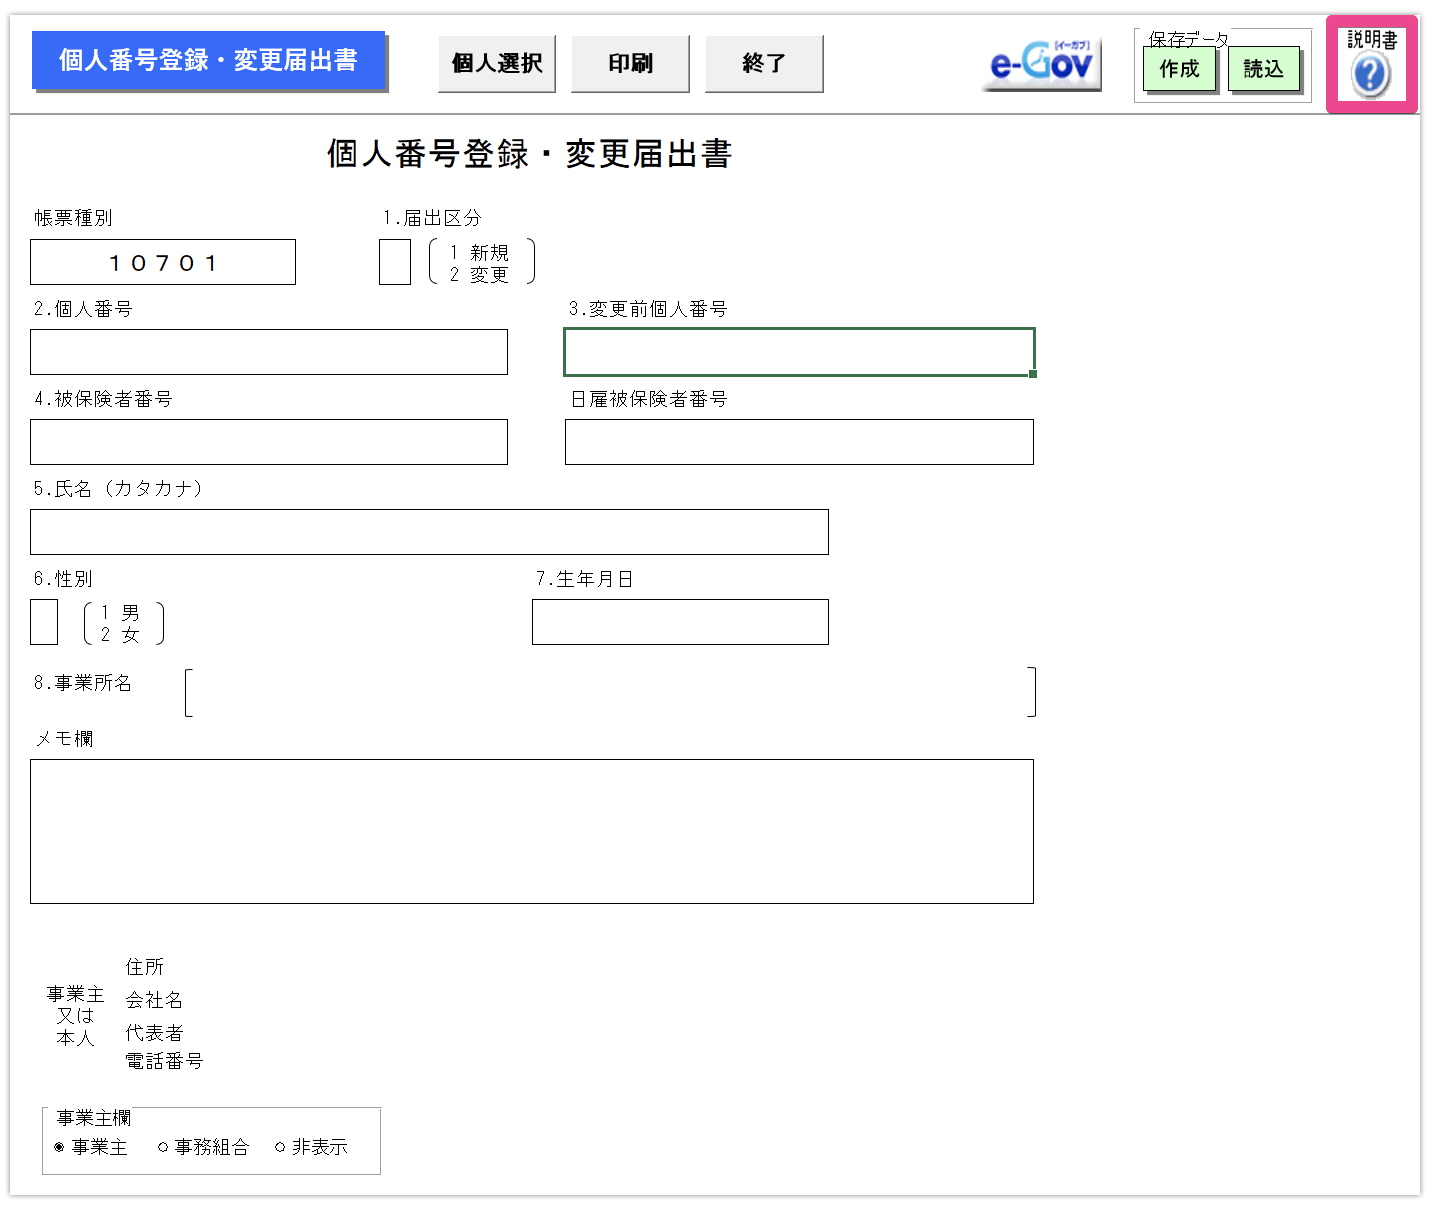
Task: Click the e-Gov logo
Action: tap(1041, 64)
